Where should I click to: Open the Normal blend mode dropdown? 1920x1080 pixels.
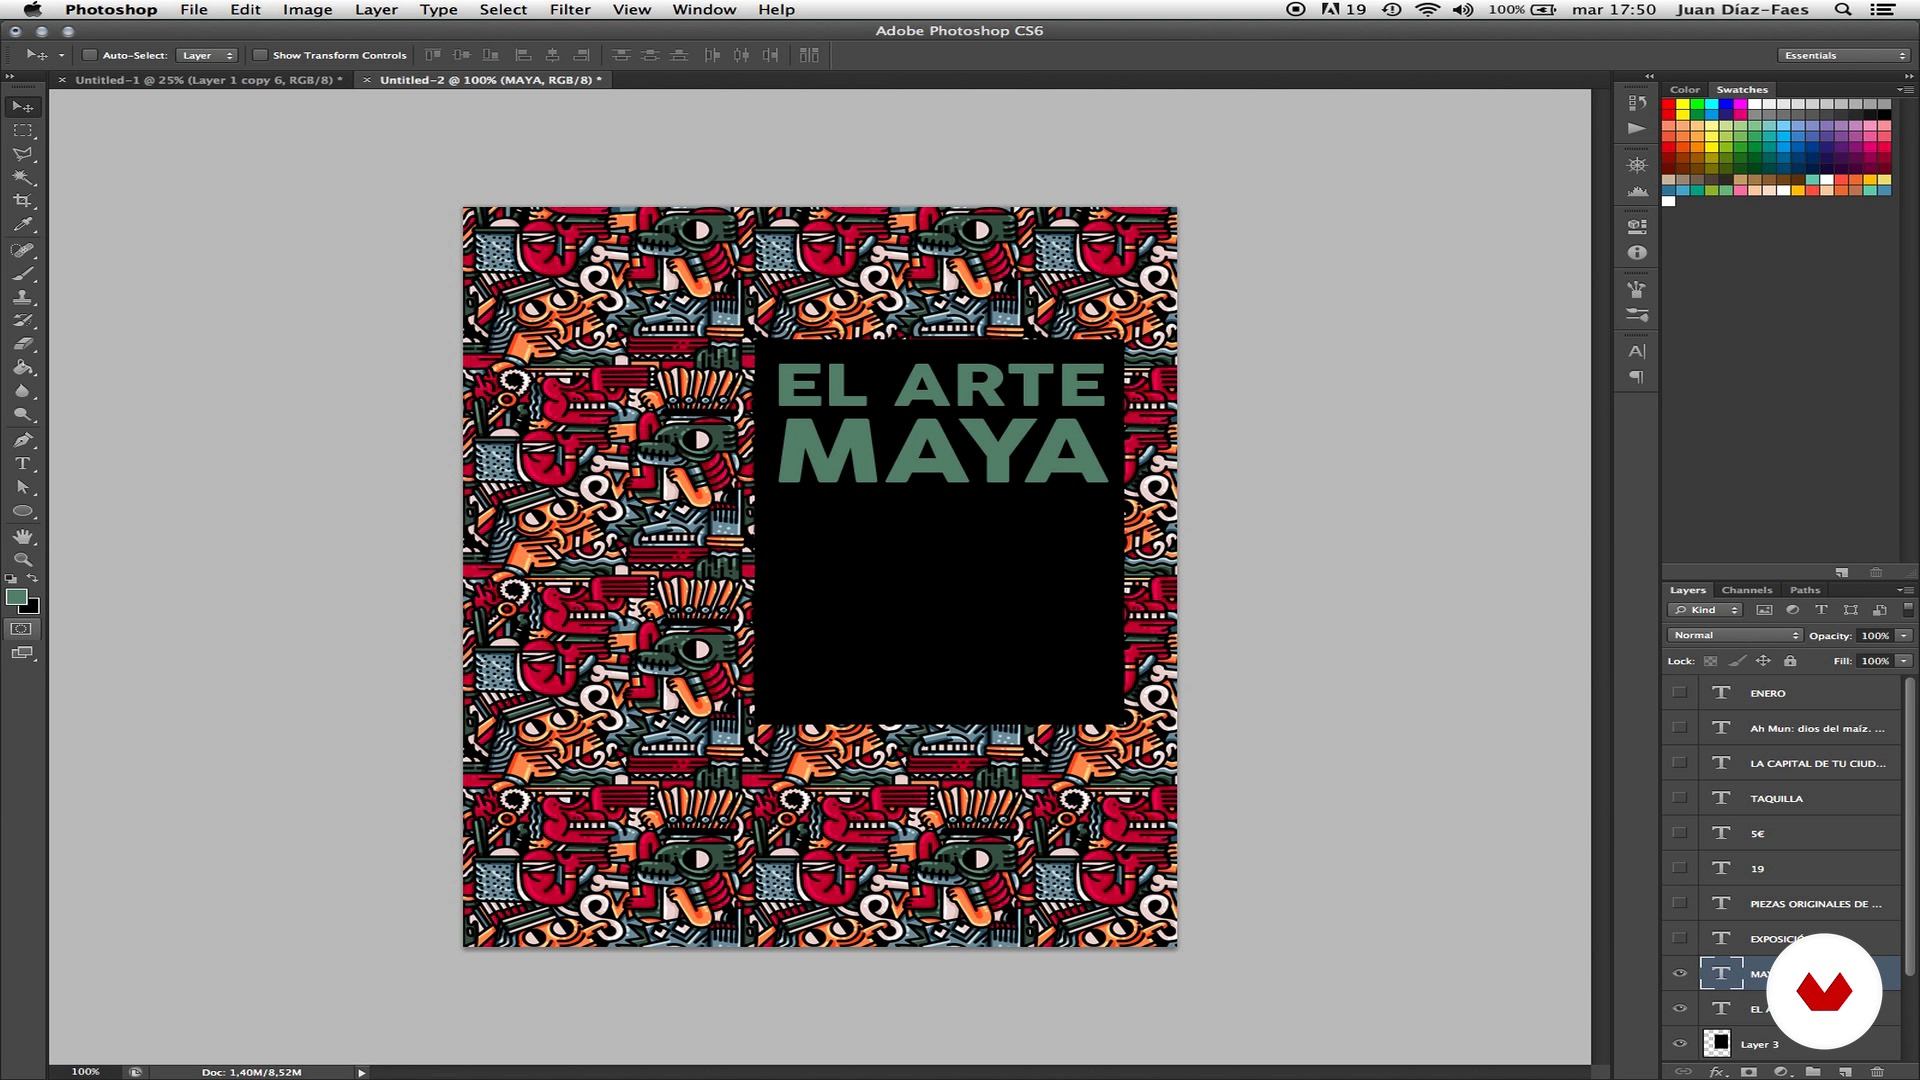pyautogui.click(x=1735, y=635)
